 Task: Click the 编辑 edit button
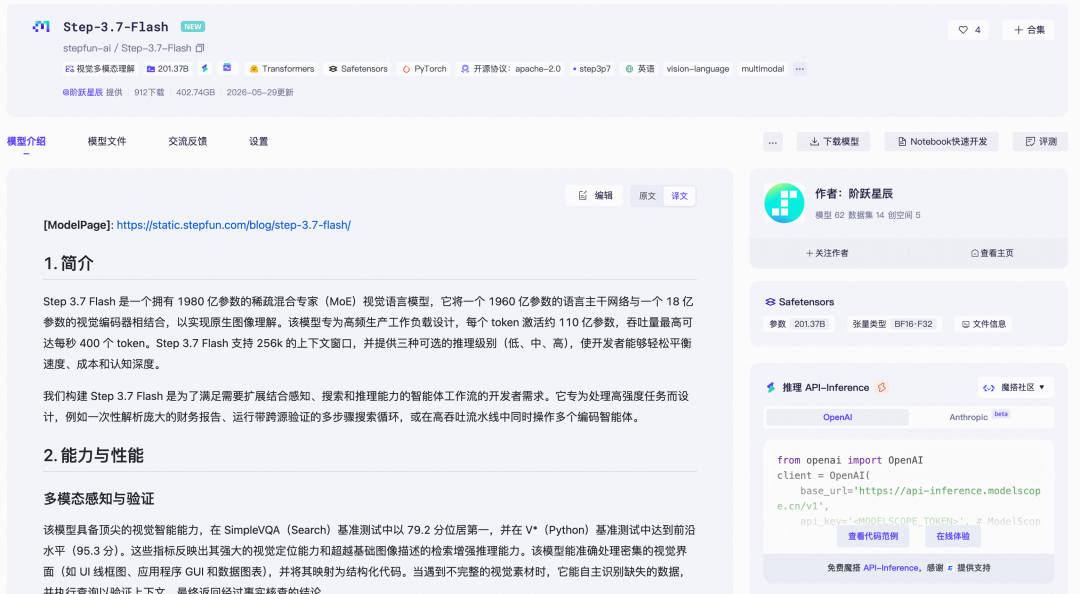point(594,196)
